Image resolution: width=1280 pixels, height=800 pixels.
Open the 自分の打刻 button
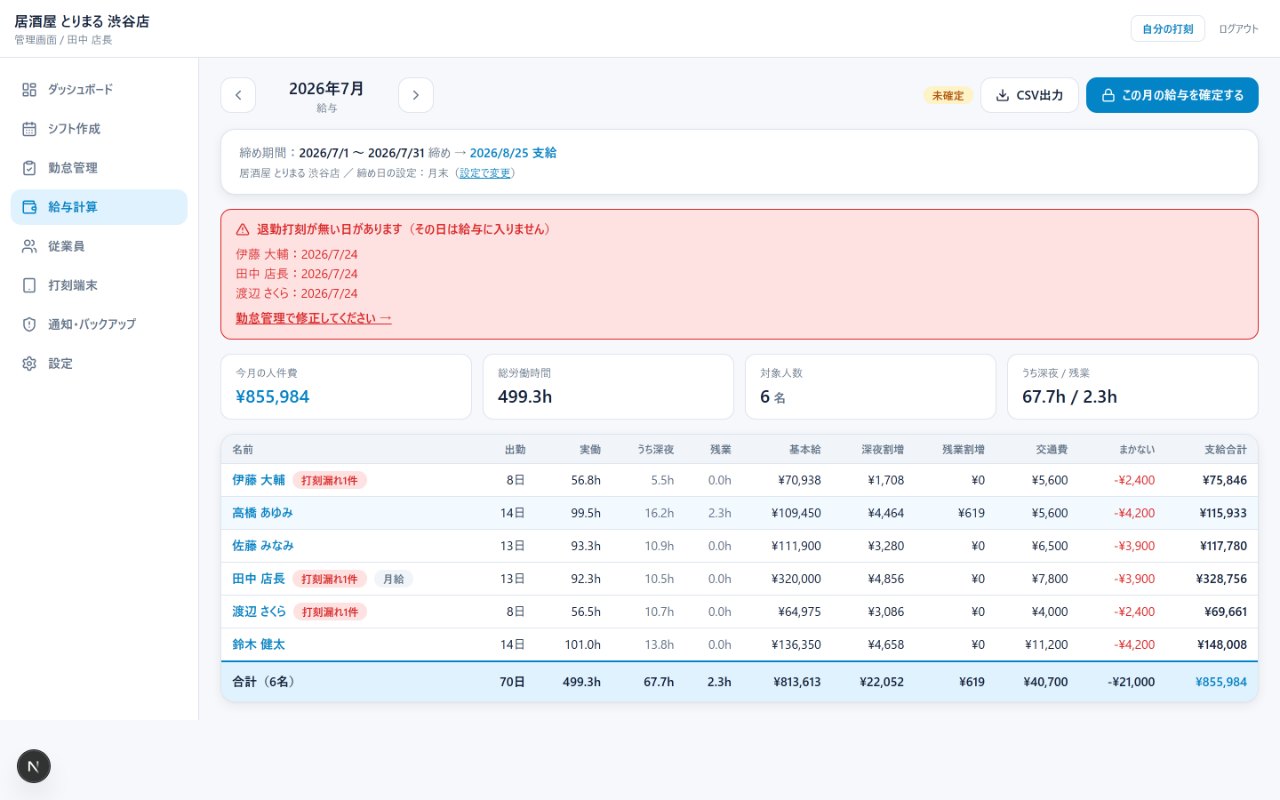[1167, 29]
